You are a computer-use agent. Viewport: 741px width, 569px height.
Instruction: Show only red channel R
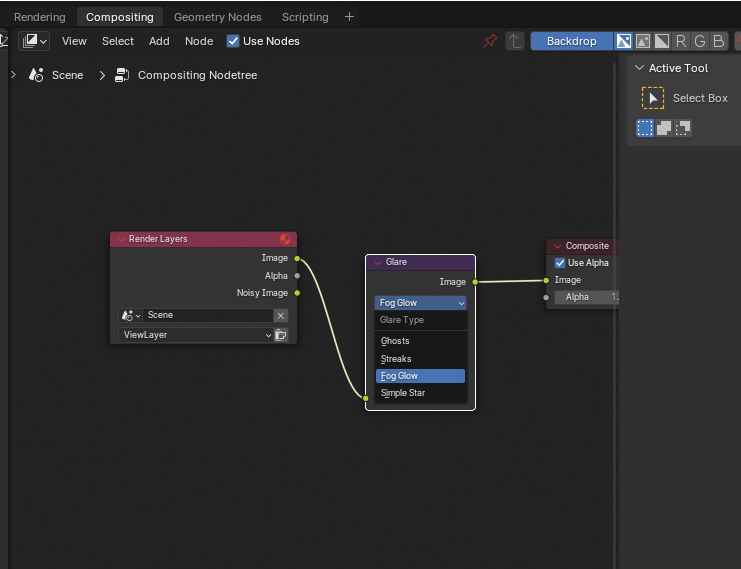(681, 41)
